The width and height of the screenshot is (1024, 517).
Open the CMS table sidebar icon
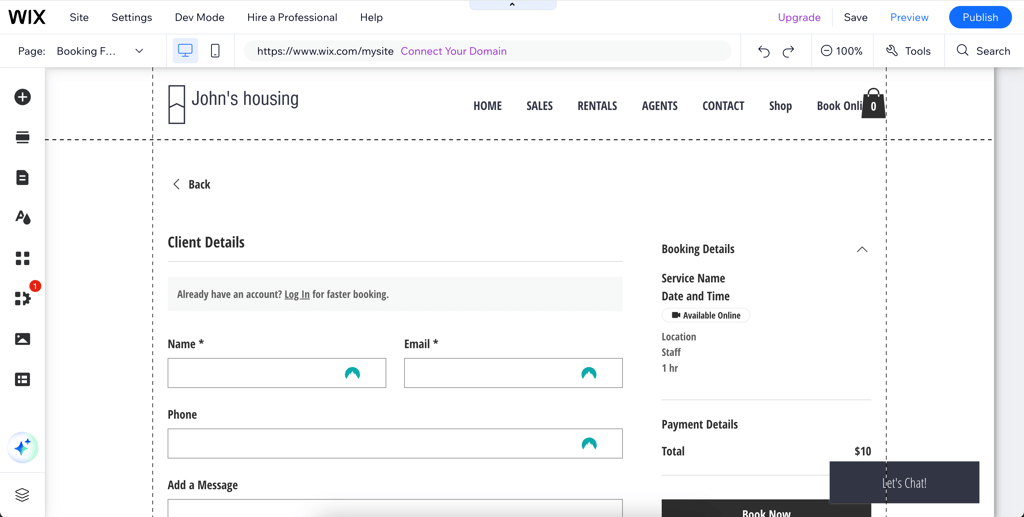(22, 379)
